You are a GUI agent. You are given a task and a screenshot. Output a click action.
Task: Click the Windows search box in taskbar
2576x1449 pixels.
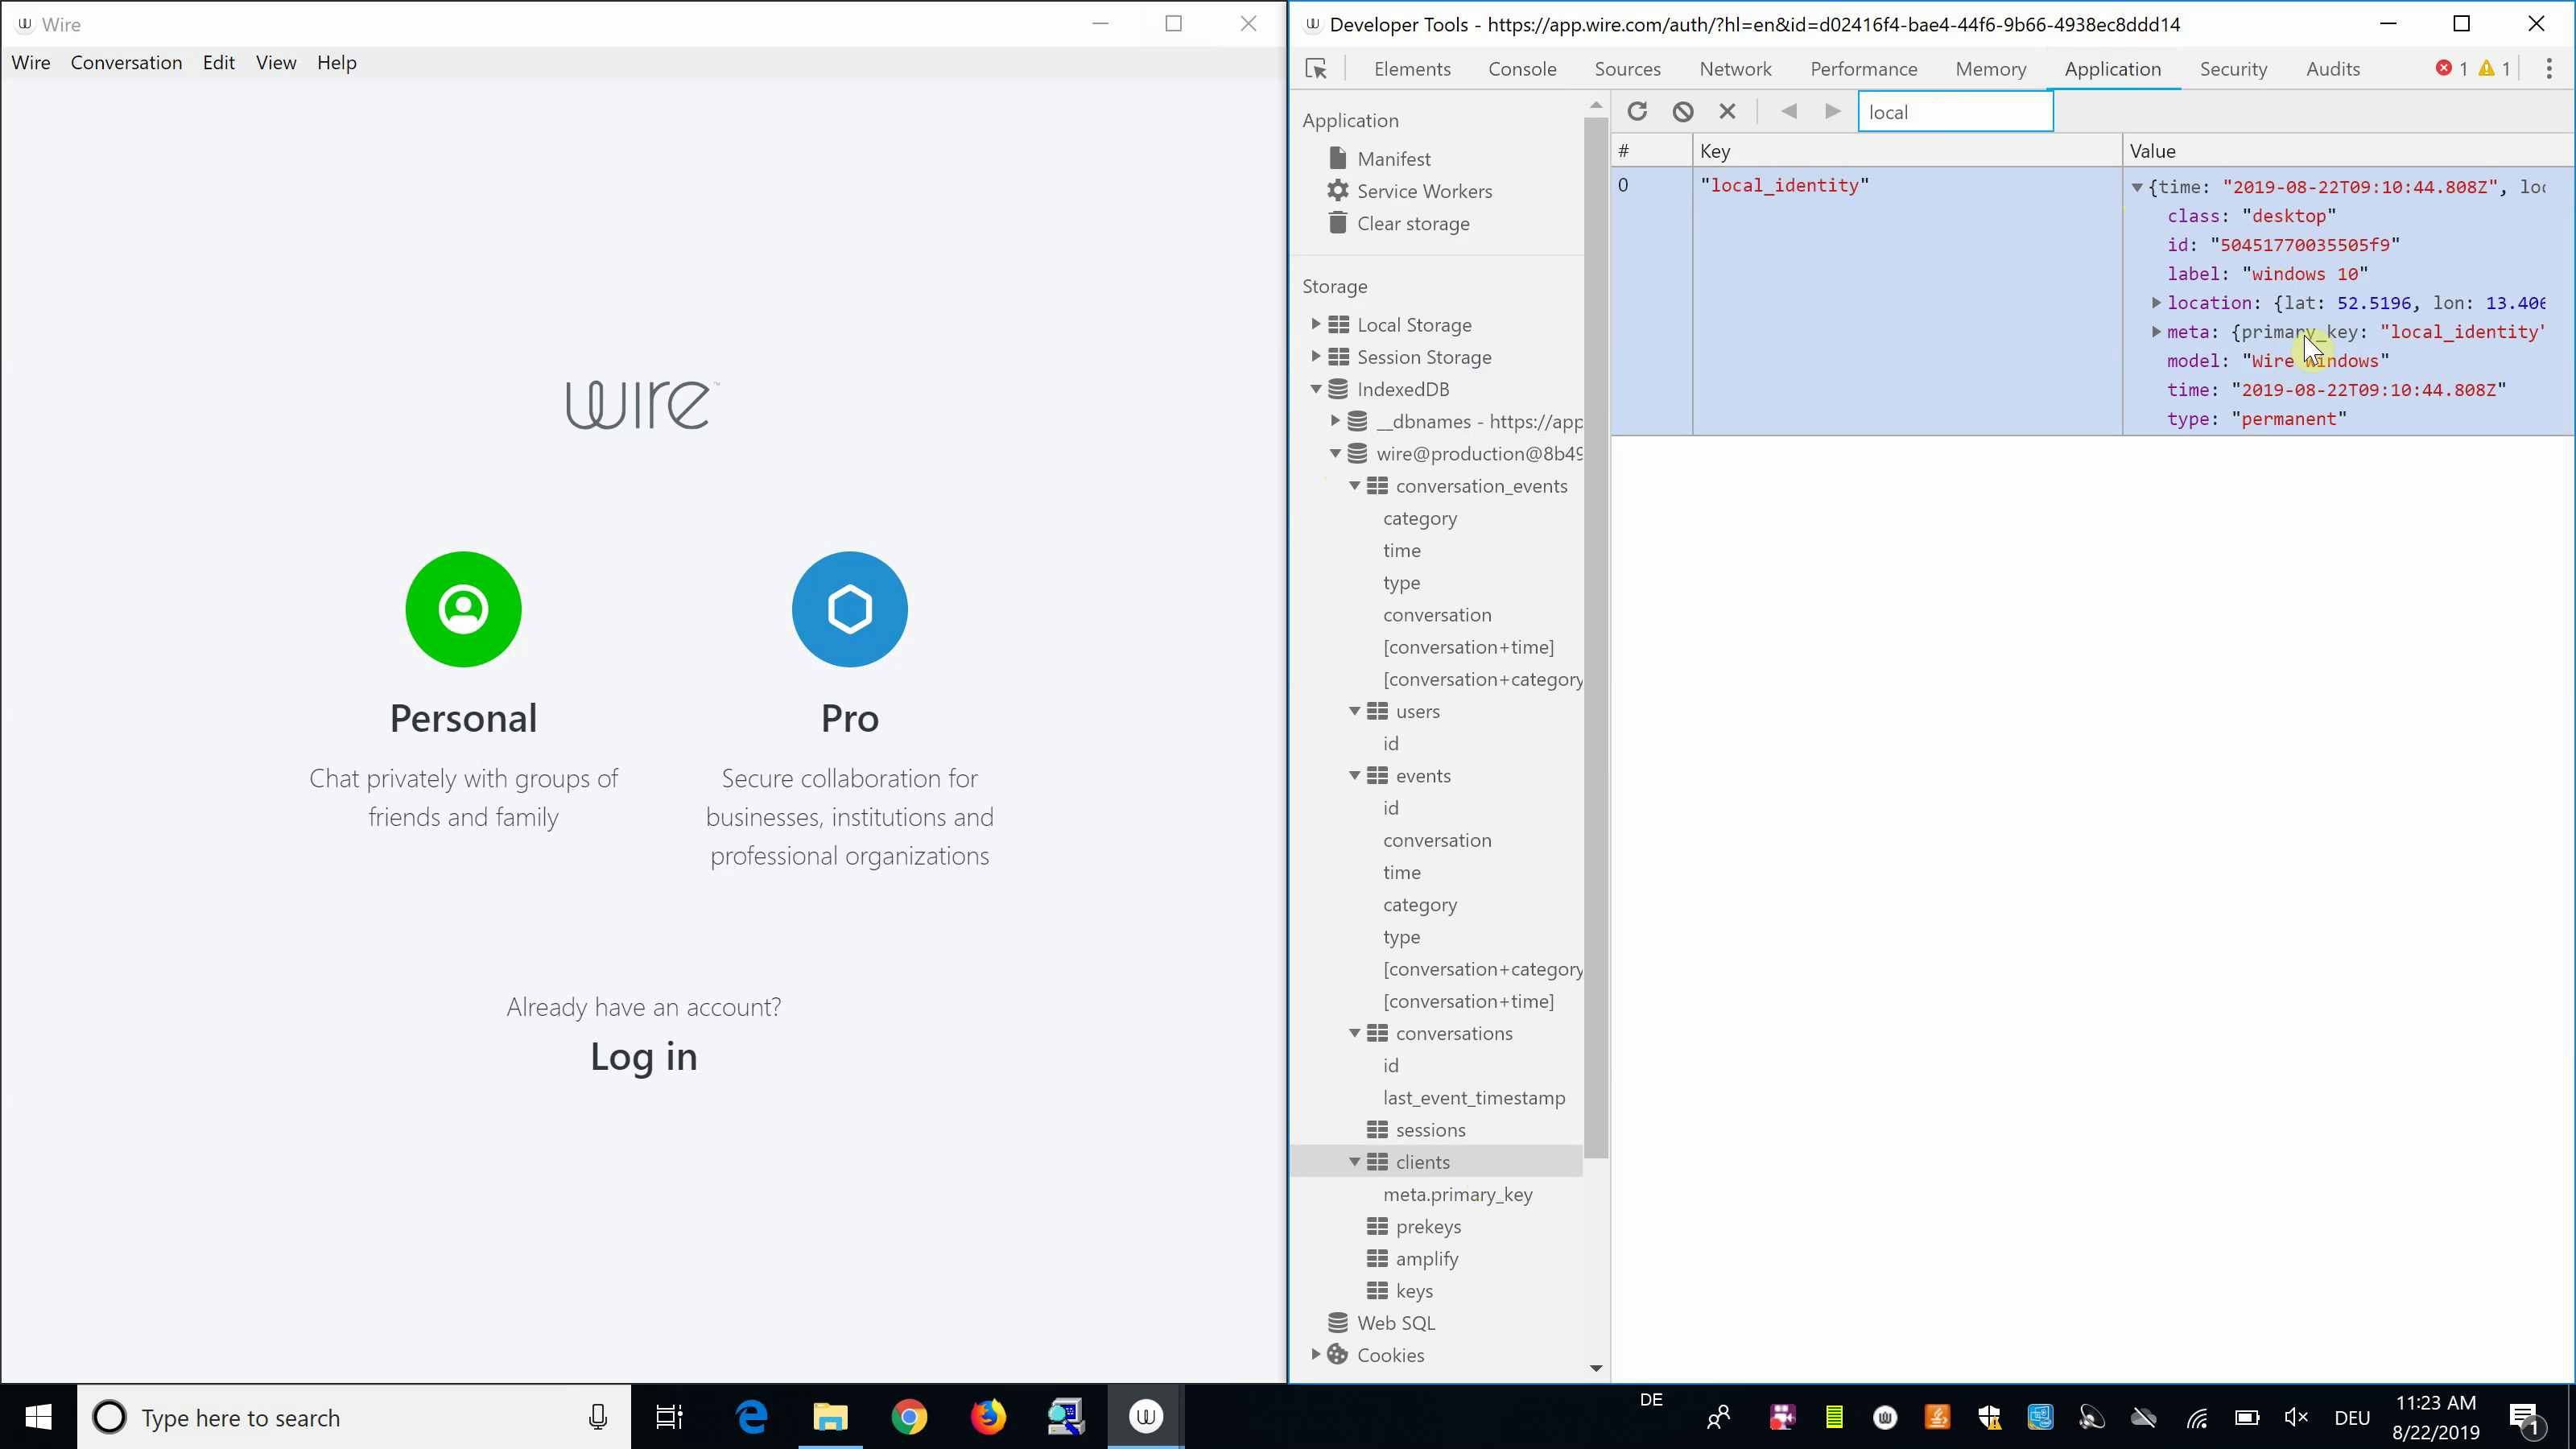tap(355, 1417)
